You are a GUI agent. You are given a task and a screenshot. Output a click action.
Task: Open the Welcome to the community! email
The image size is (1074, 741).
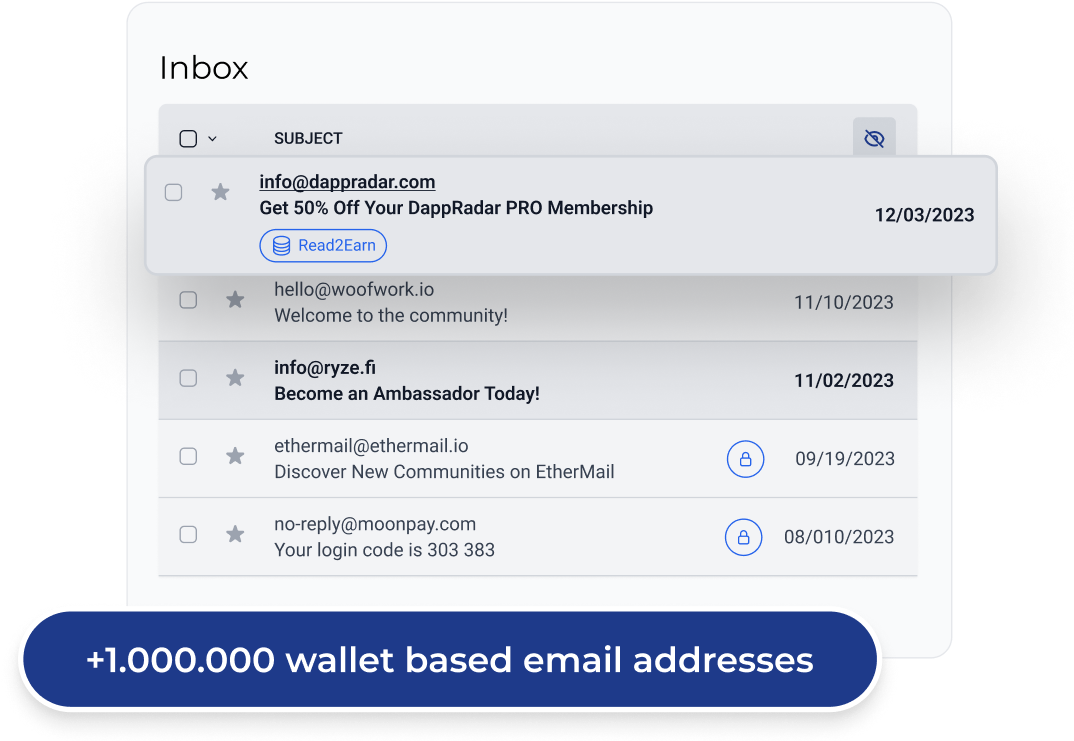click(x=391, y=316)
